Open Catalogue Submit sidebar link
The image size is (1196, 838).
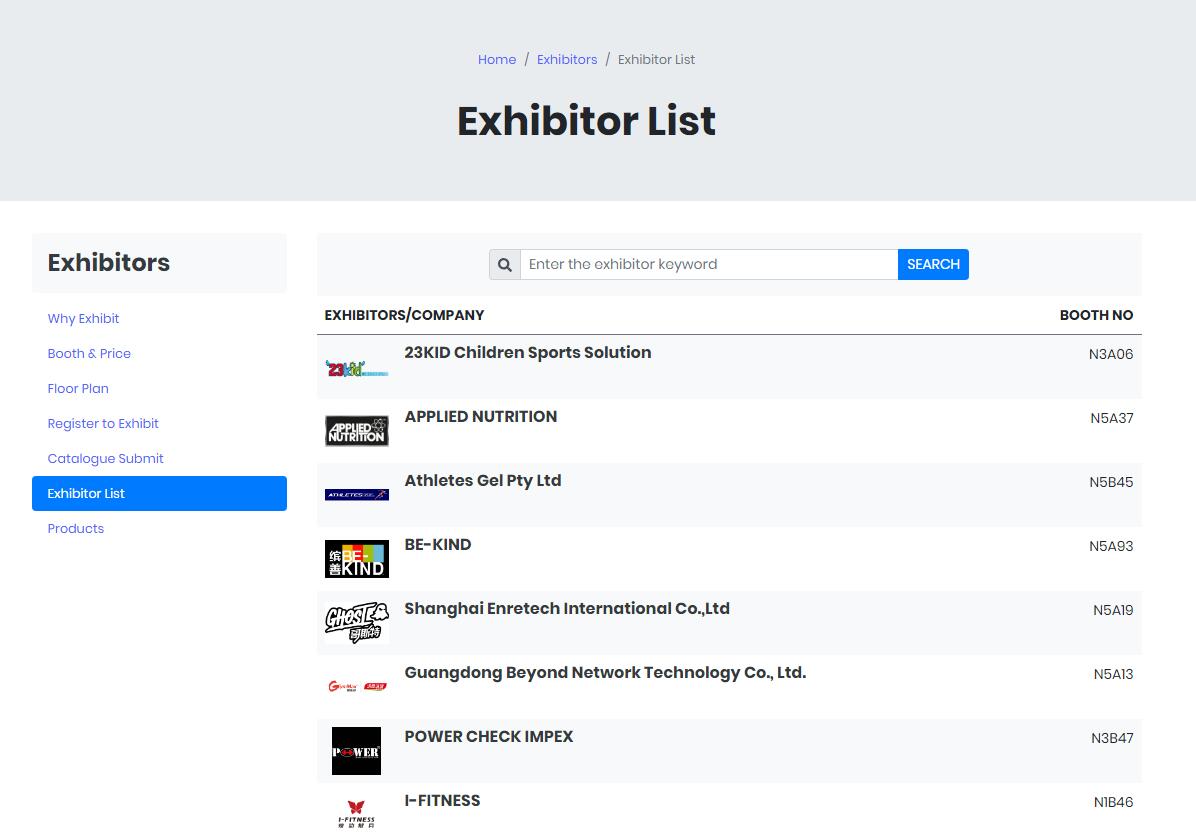105,459
